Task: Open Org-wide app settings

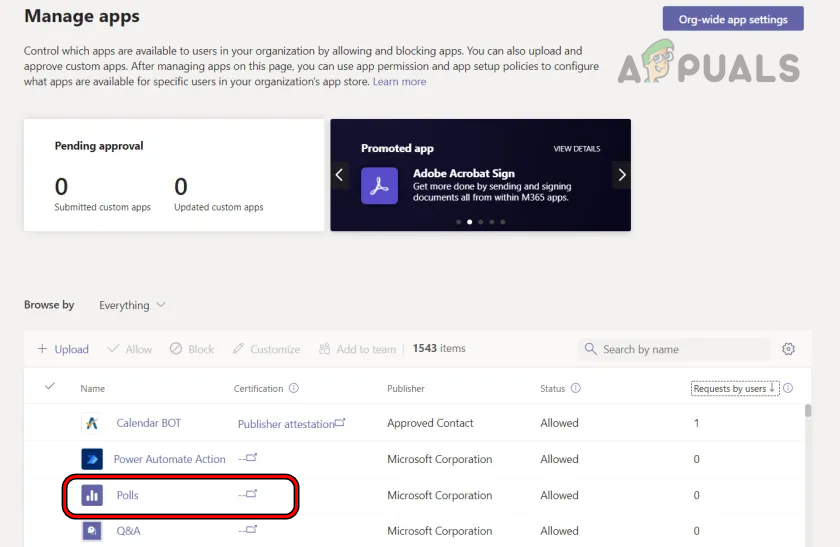Action: click(x=733, y=19)
